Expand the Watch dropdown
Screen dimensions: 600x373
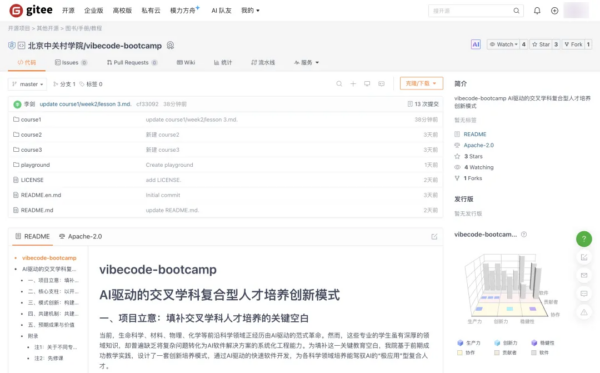(x=503, y=44)
